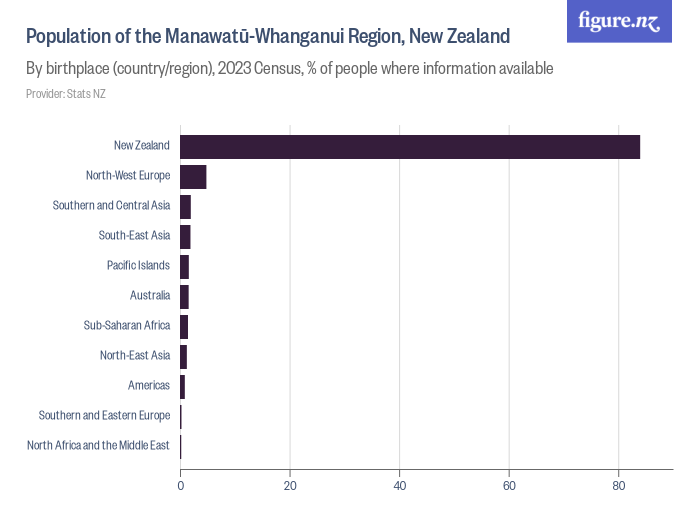Screen dimensions: 700x525
Task: Click the subtitle mentioning 2023 Census
Action: [x=289, y=69]
